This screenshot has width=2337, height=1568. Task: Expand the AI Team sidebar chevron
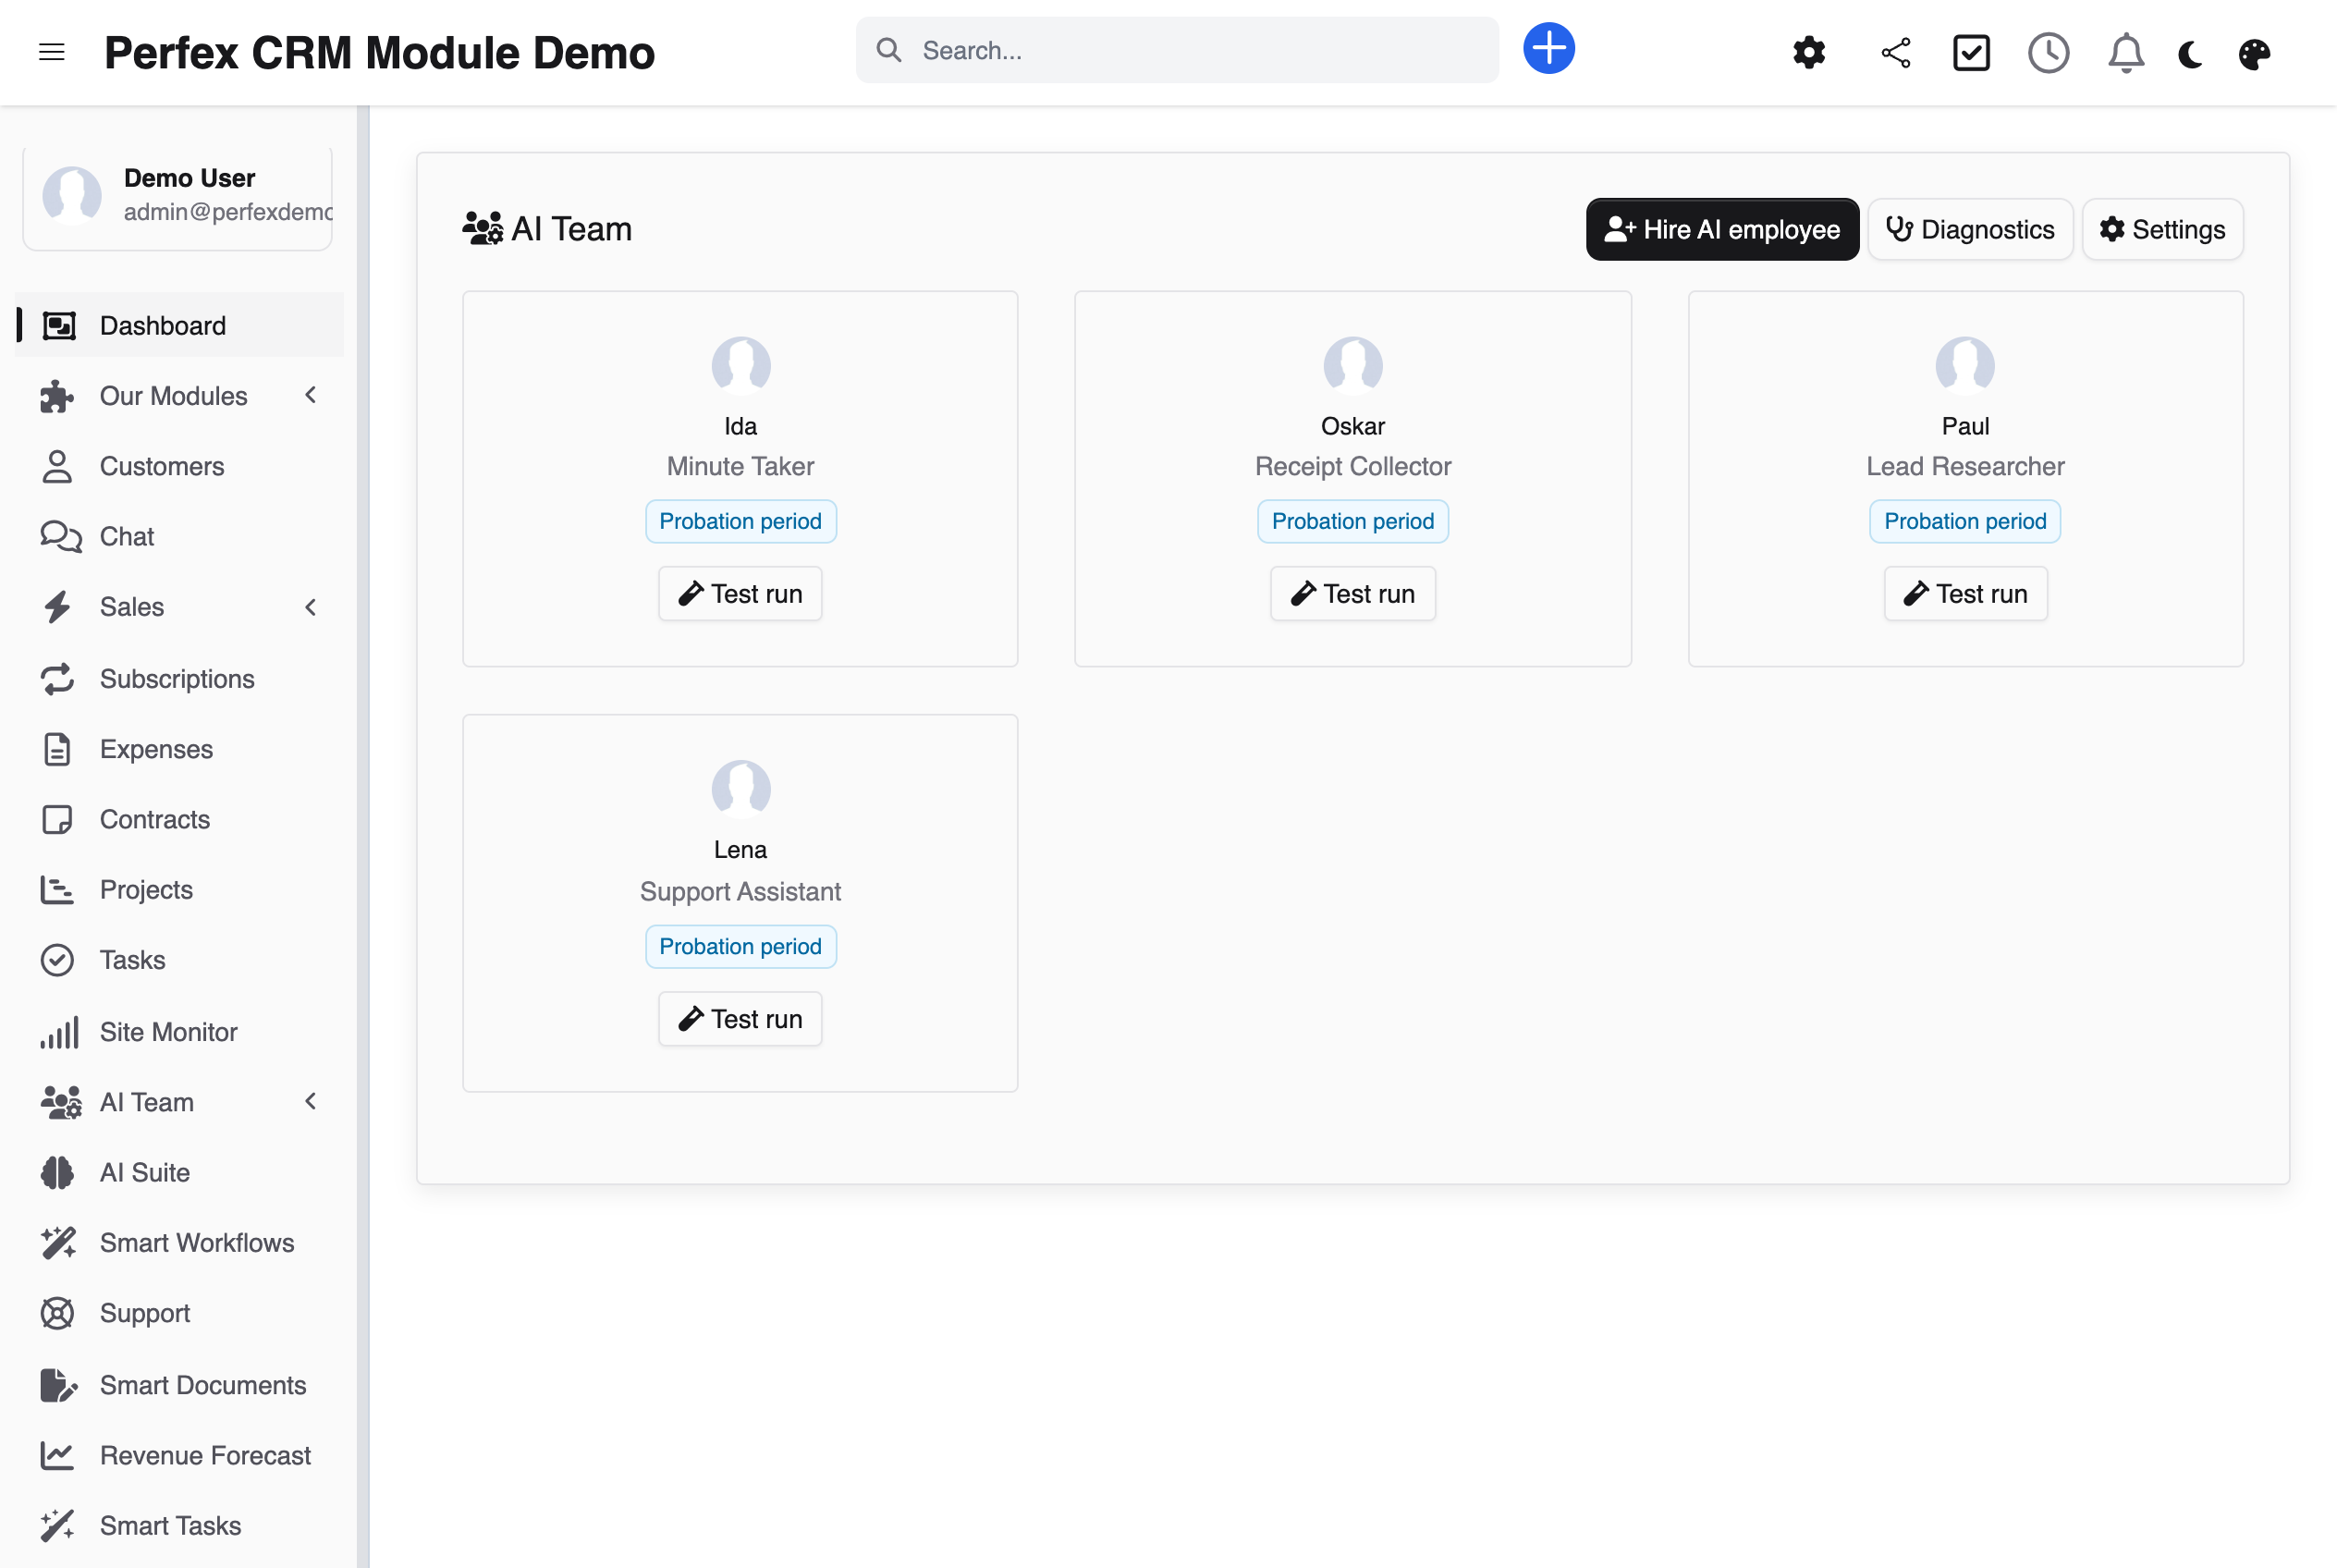click(311, 1101)
